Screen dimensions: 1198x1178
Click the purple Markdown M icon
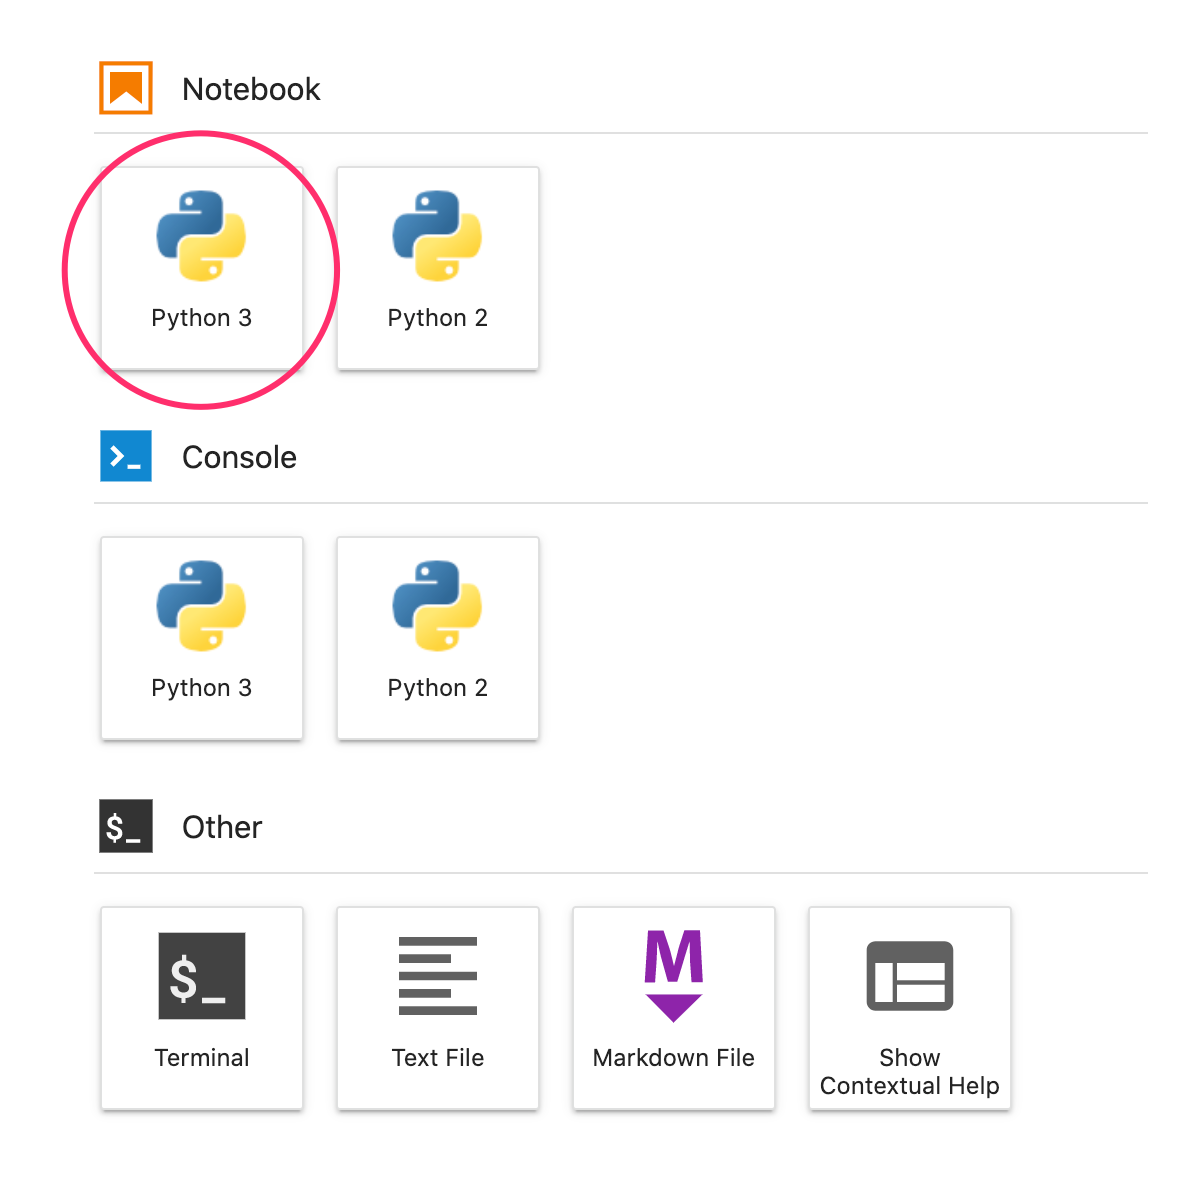673,974
